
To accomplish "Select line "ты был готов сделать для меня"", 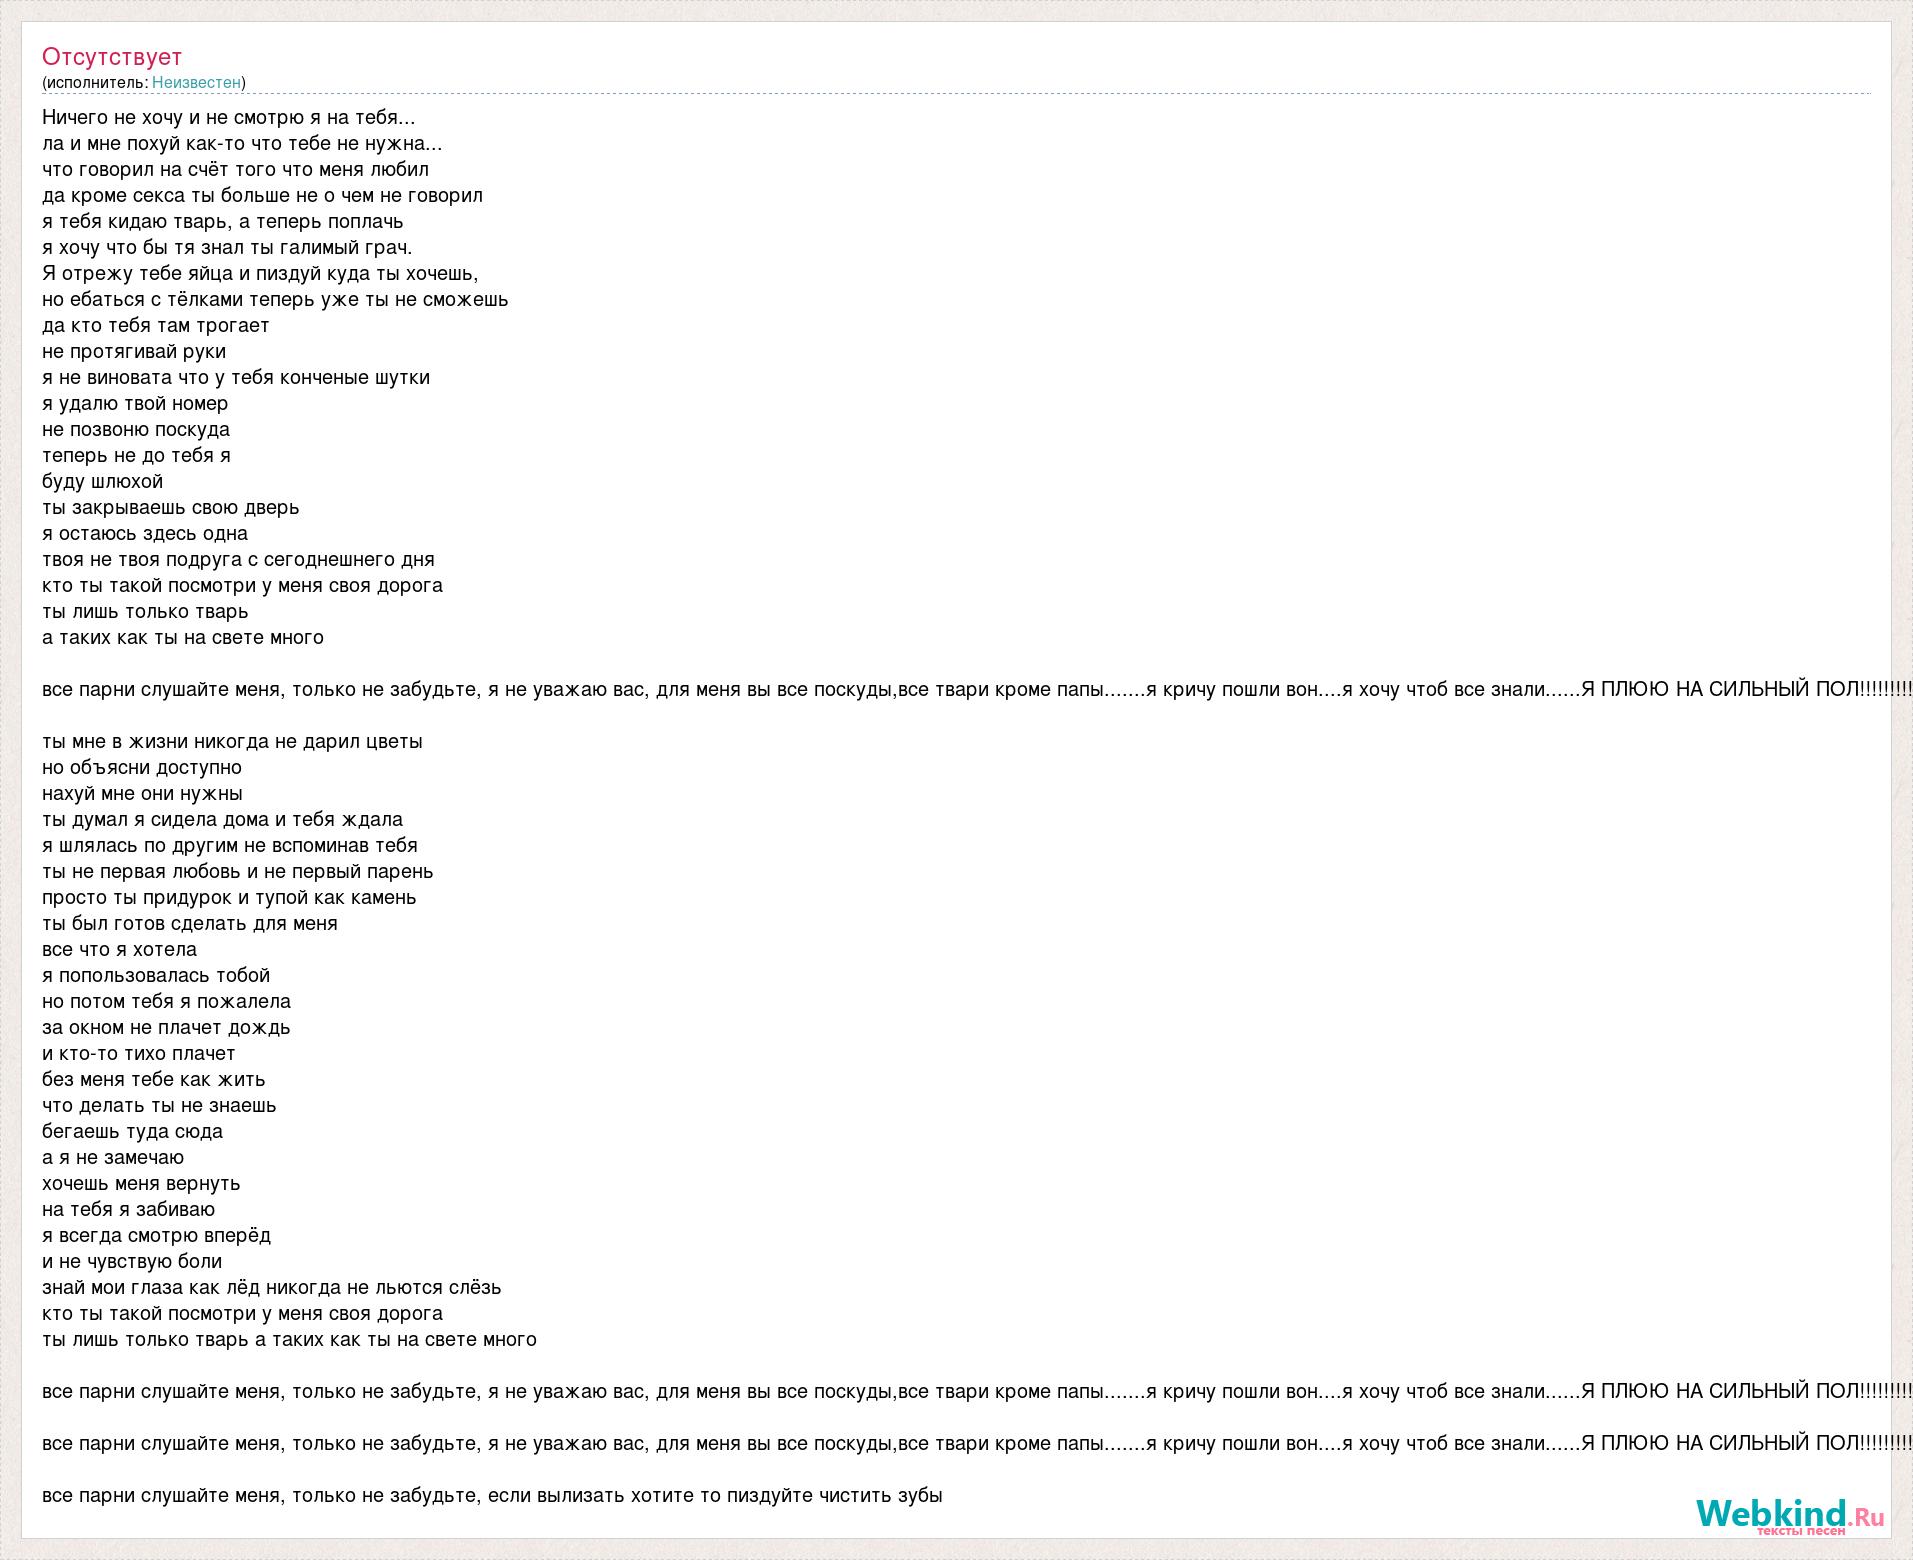I will click(190, 924).
